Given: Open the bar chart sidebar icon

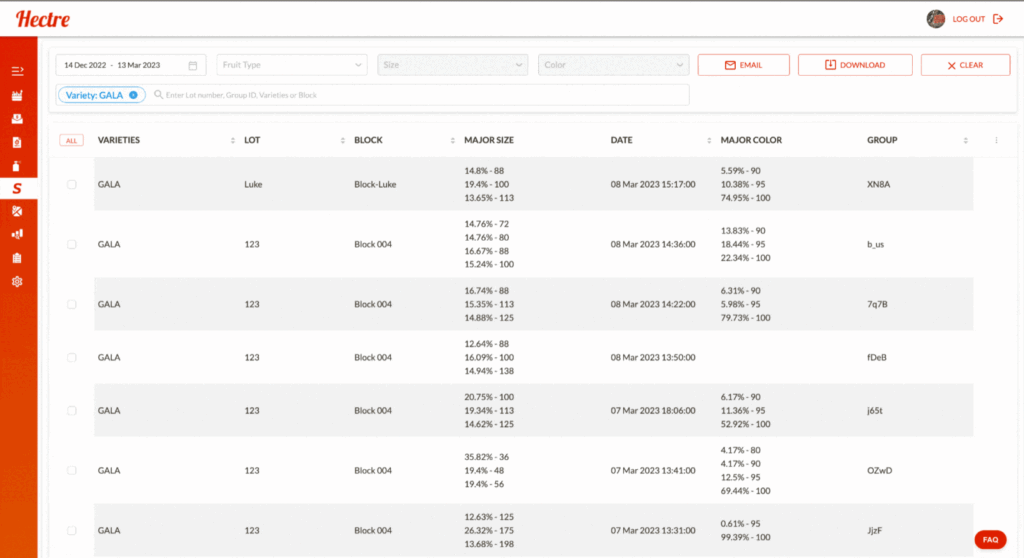Looking at the screenshot, I should [17, 234].
